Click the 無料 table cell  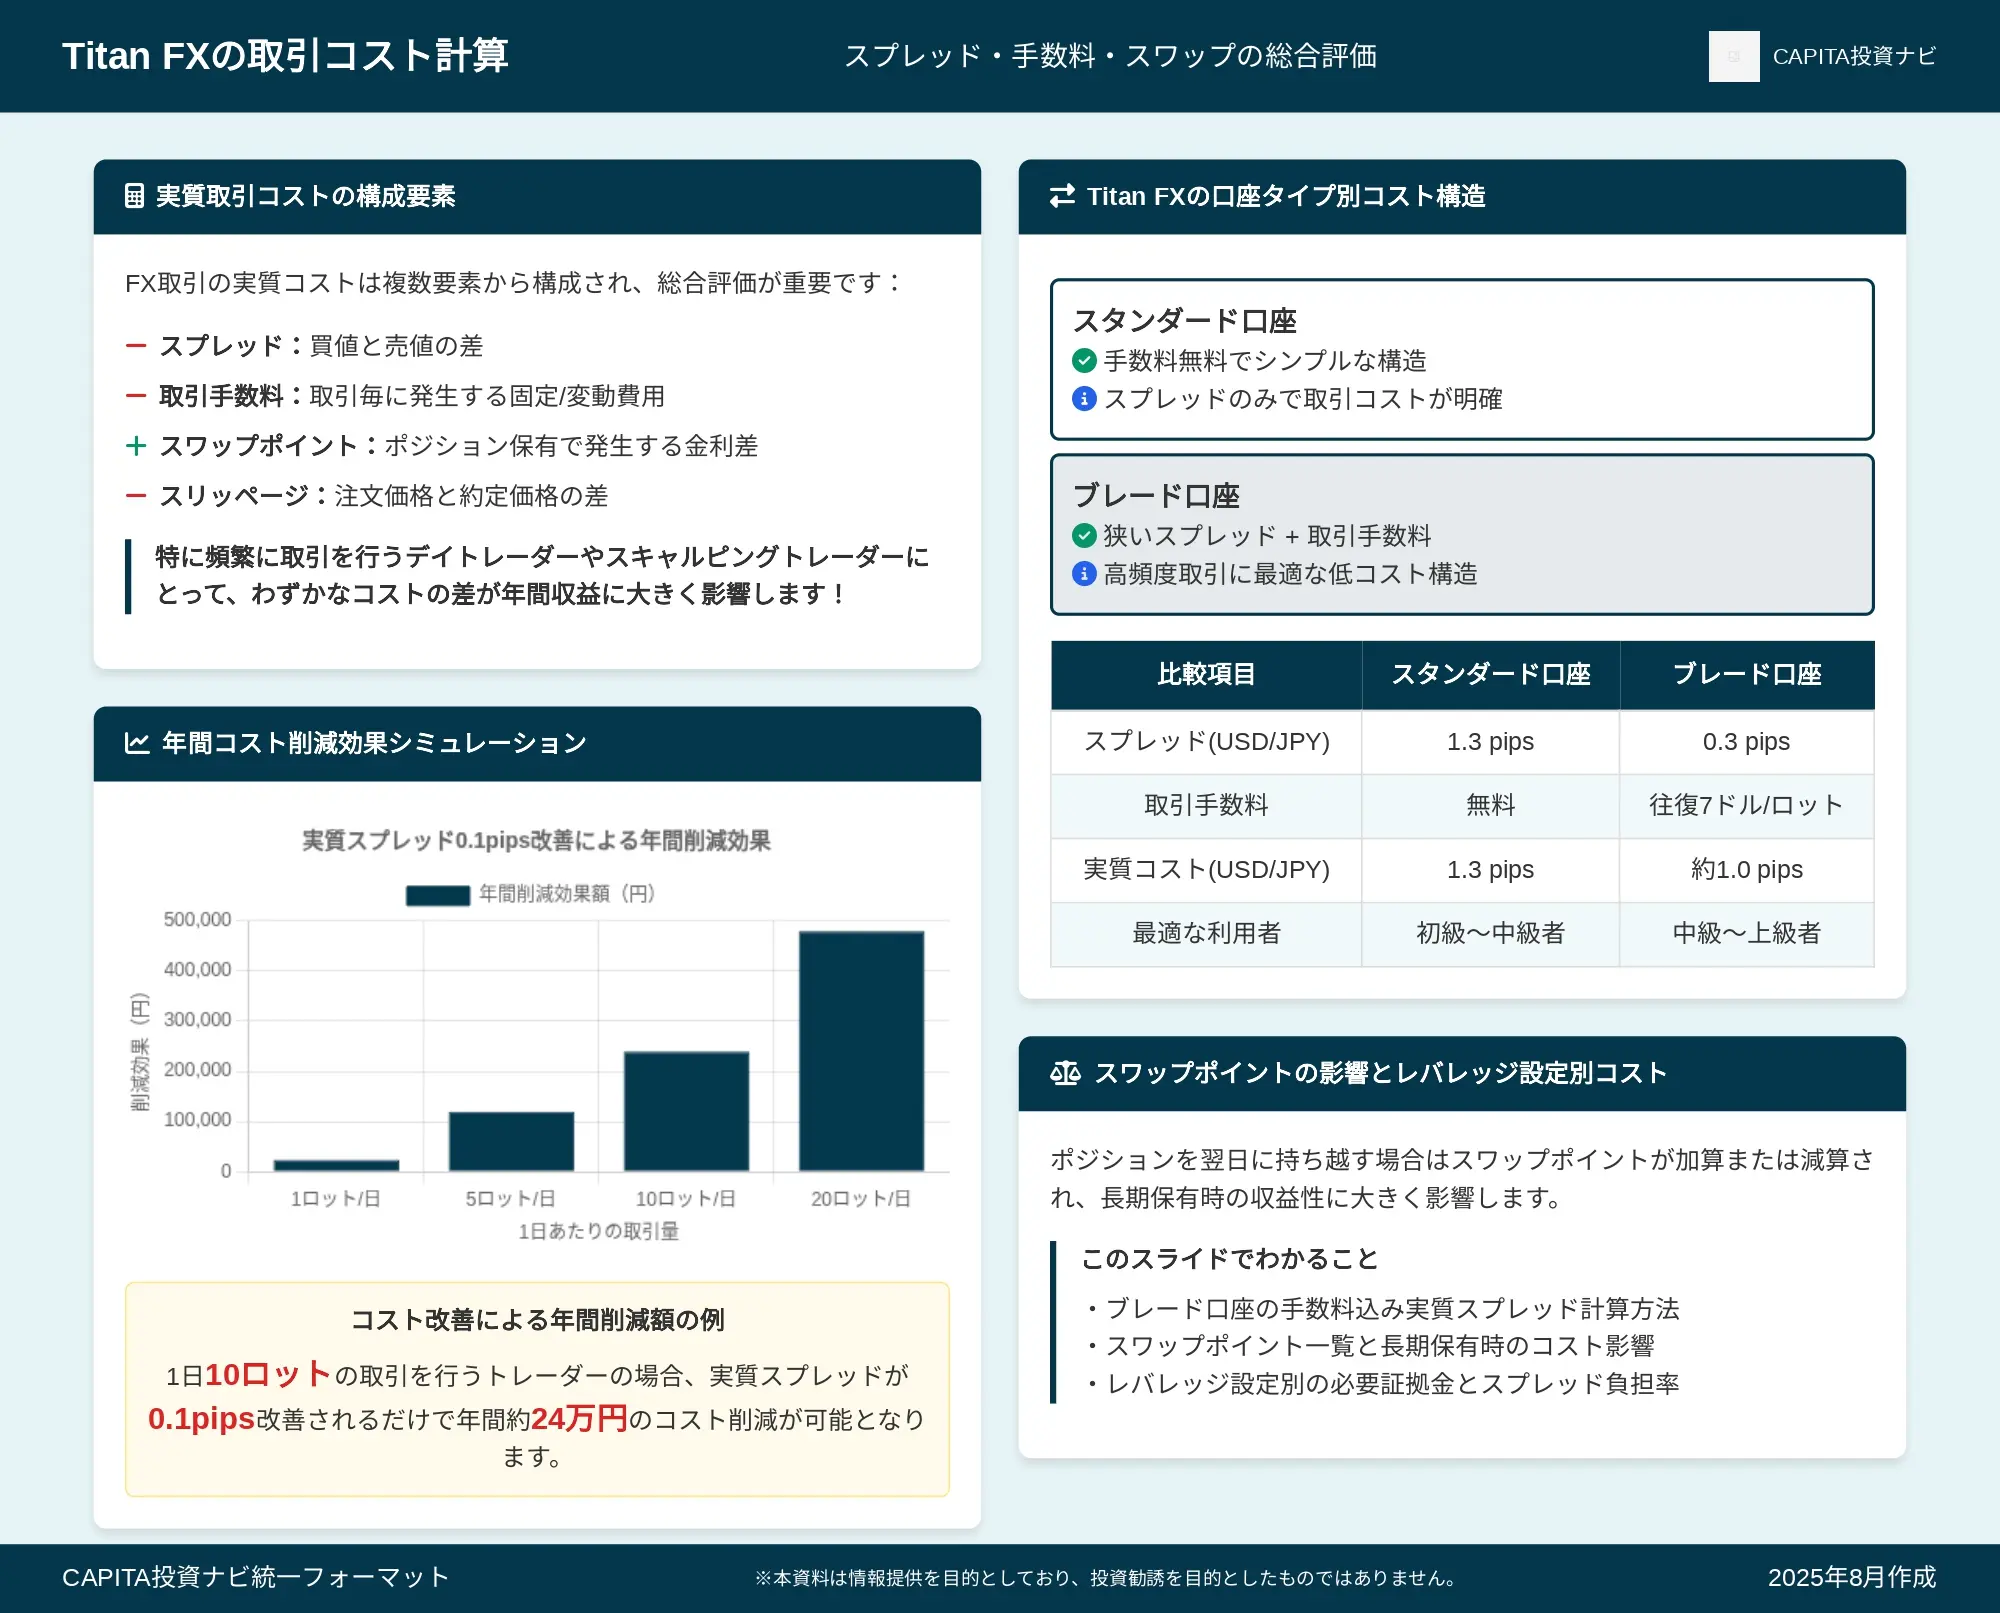pos(1490,805)
